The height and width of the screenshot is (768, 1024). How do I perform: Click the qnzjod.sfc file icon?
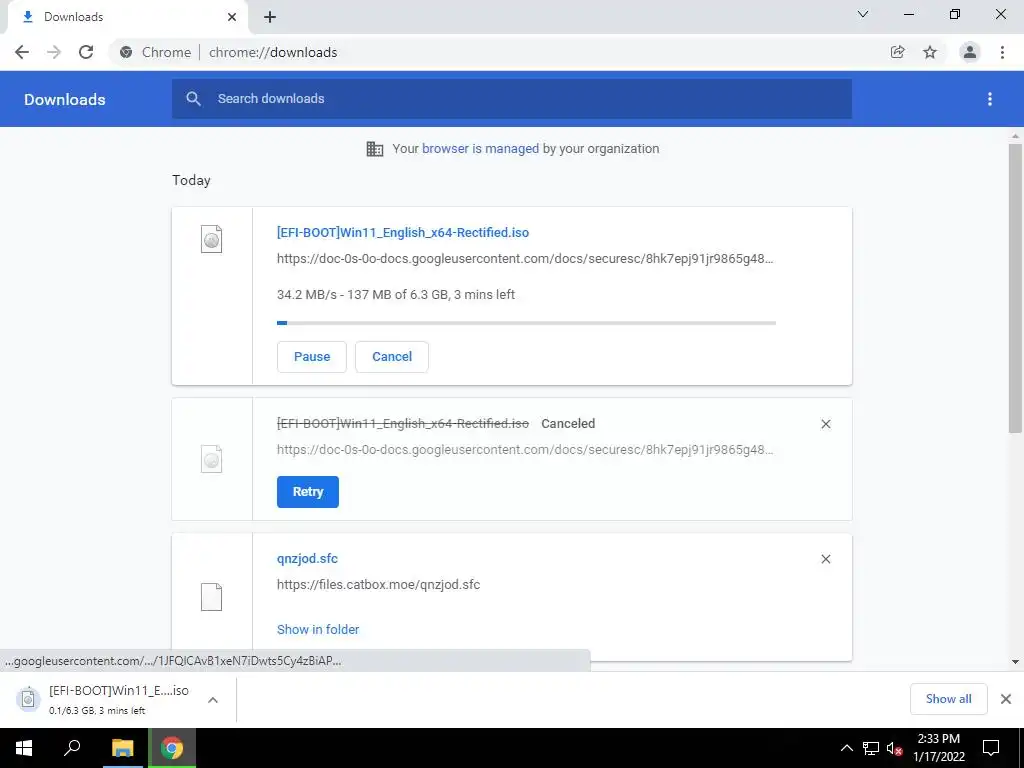point(212,597)
